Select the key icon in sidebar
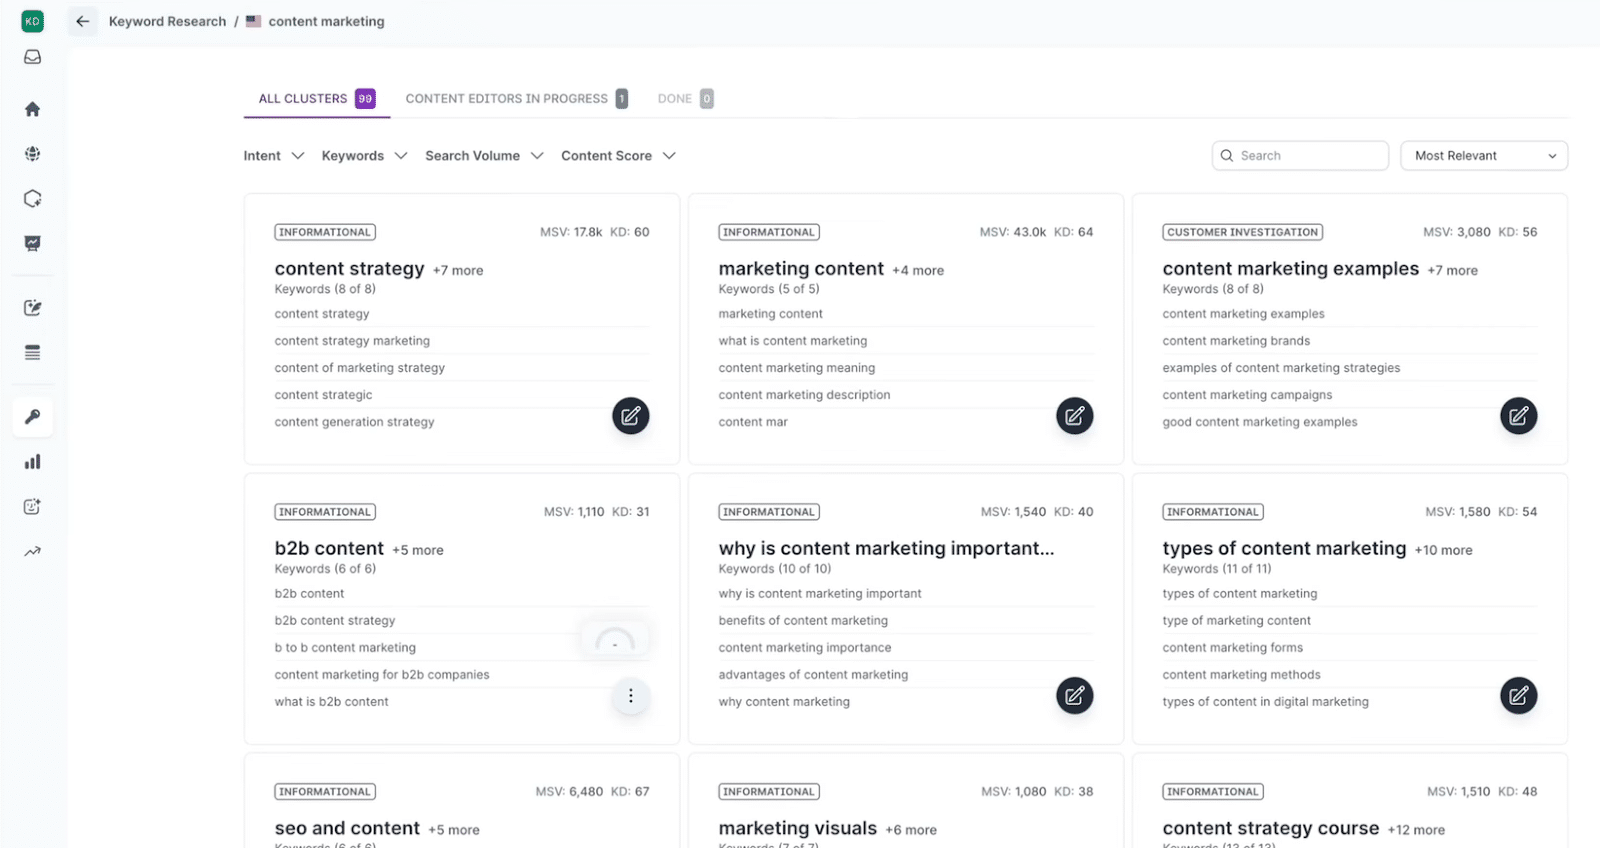Viewport: 1600px width, 848px height. (x=32, y=417)
